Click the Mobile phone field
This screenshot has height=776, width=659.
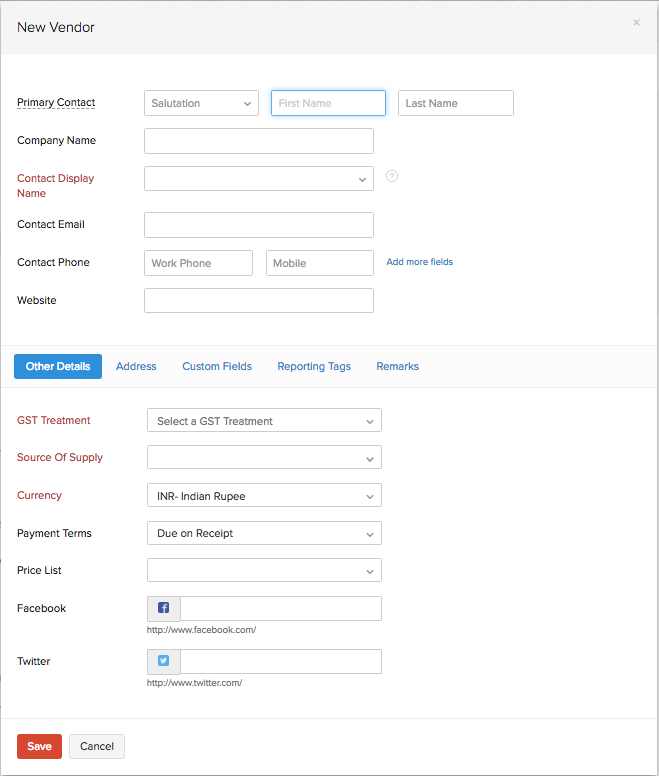pos(320,263)
